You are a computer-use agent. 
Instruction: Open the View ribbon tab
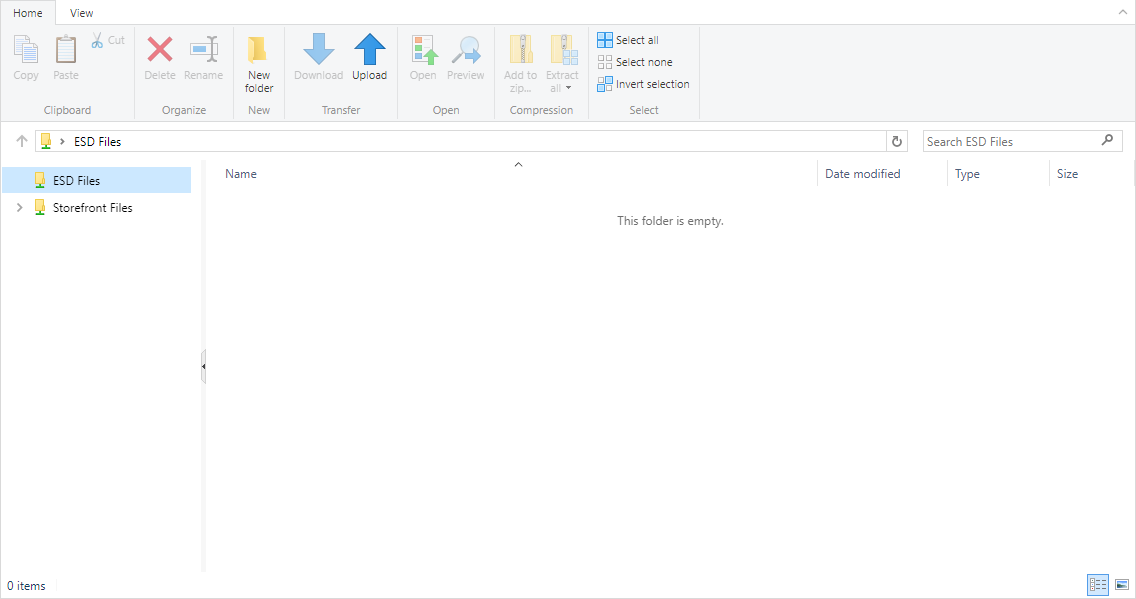pyautogui.click(x=82, y=13)
